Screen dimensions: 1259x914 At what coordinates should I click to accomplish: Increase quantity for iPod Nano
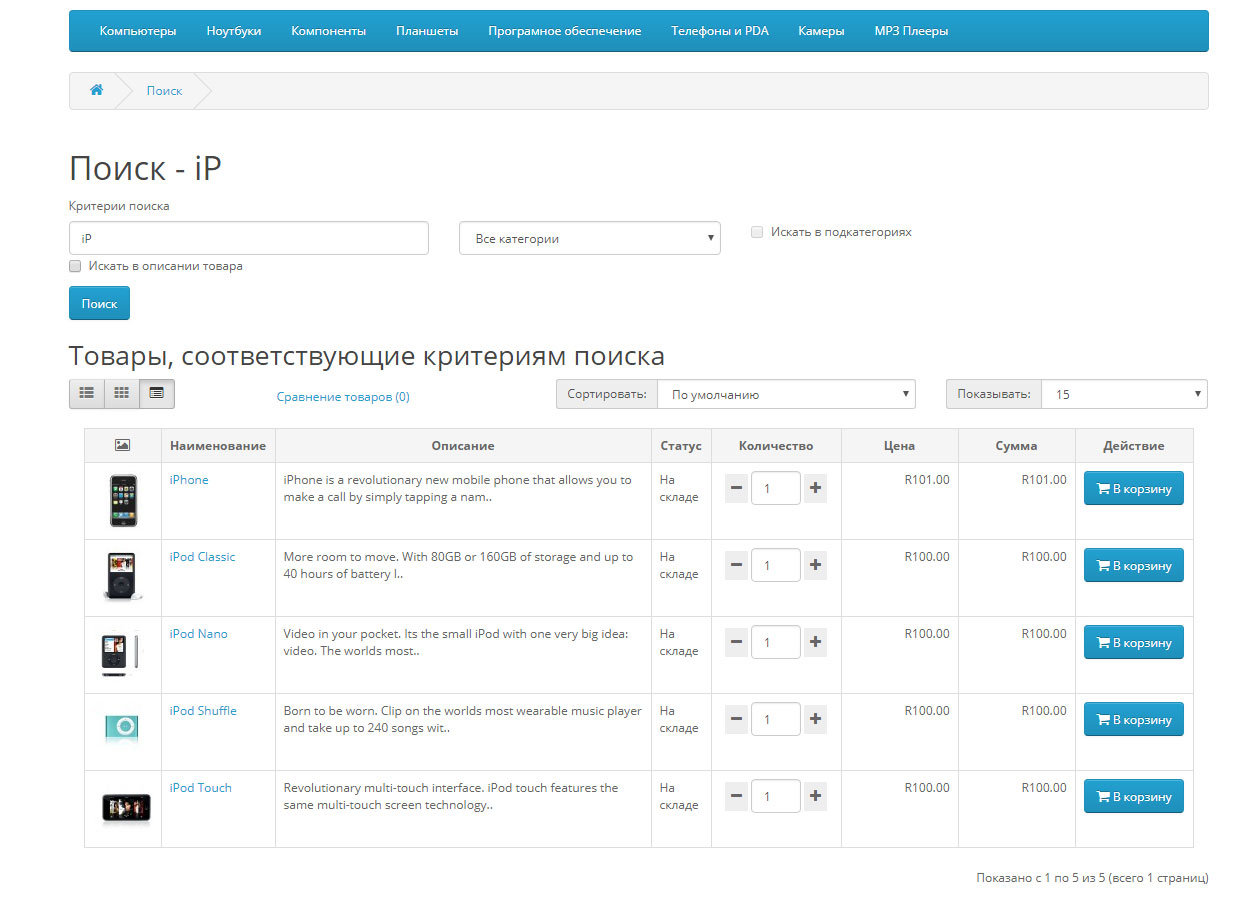tap(815, 642)
